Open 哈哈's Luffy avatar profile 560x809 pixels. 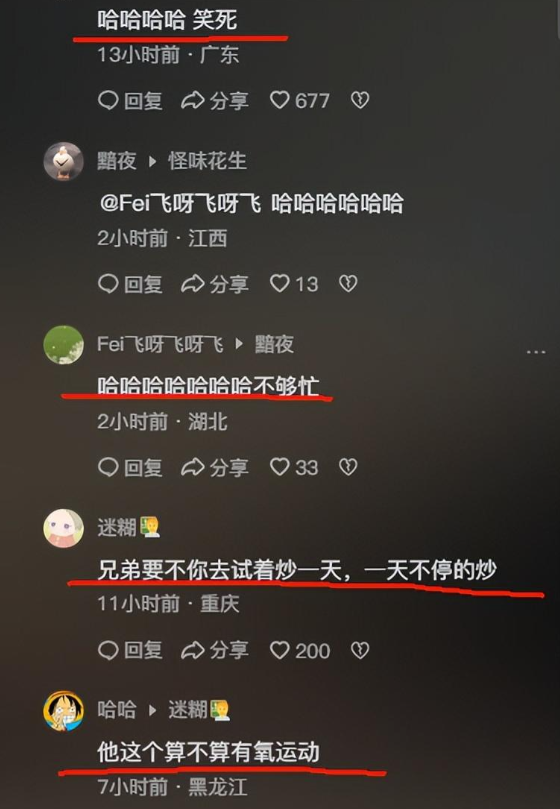pyautogui.click(x=63, y=711)
